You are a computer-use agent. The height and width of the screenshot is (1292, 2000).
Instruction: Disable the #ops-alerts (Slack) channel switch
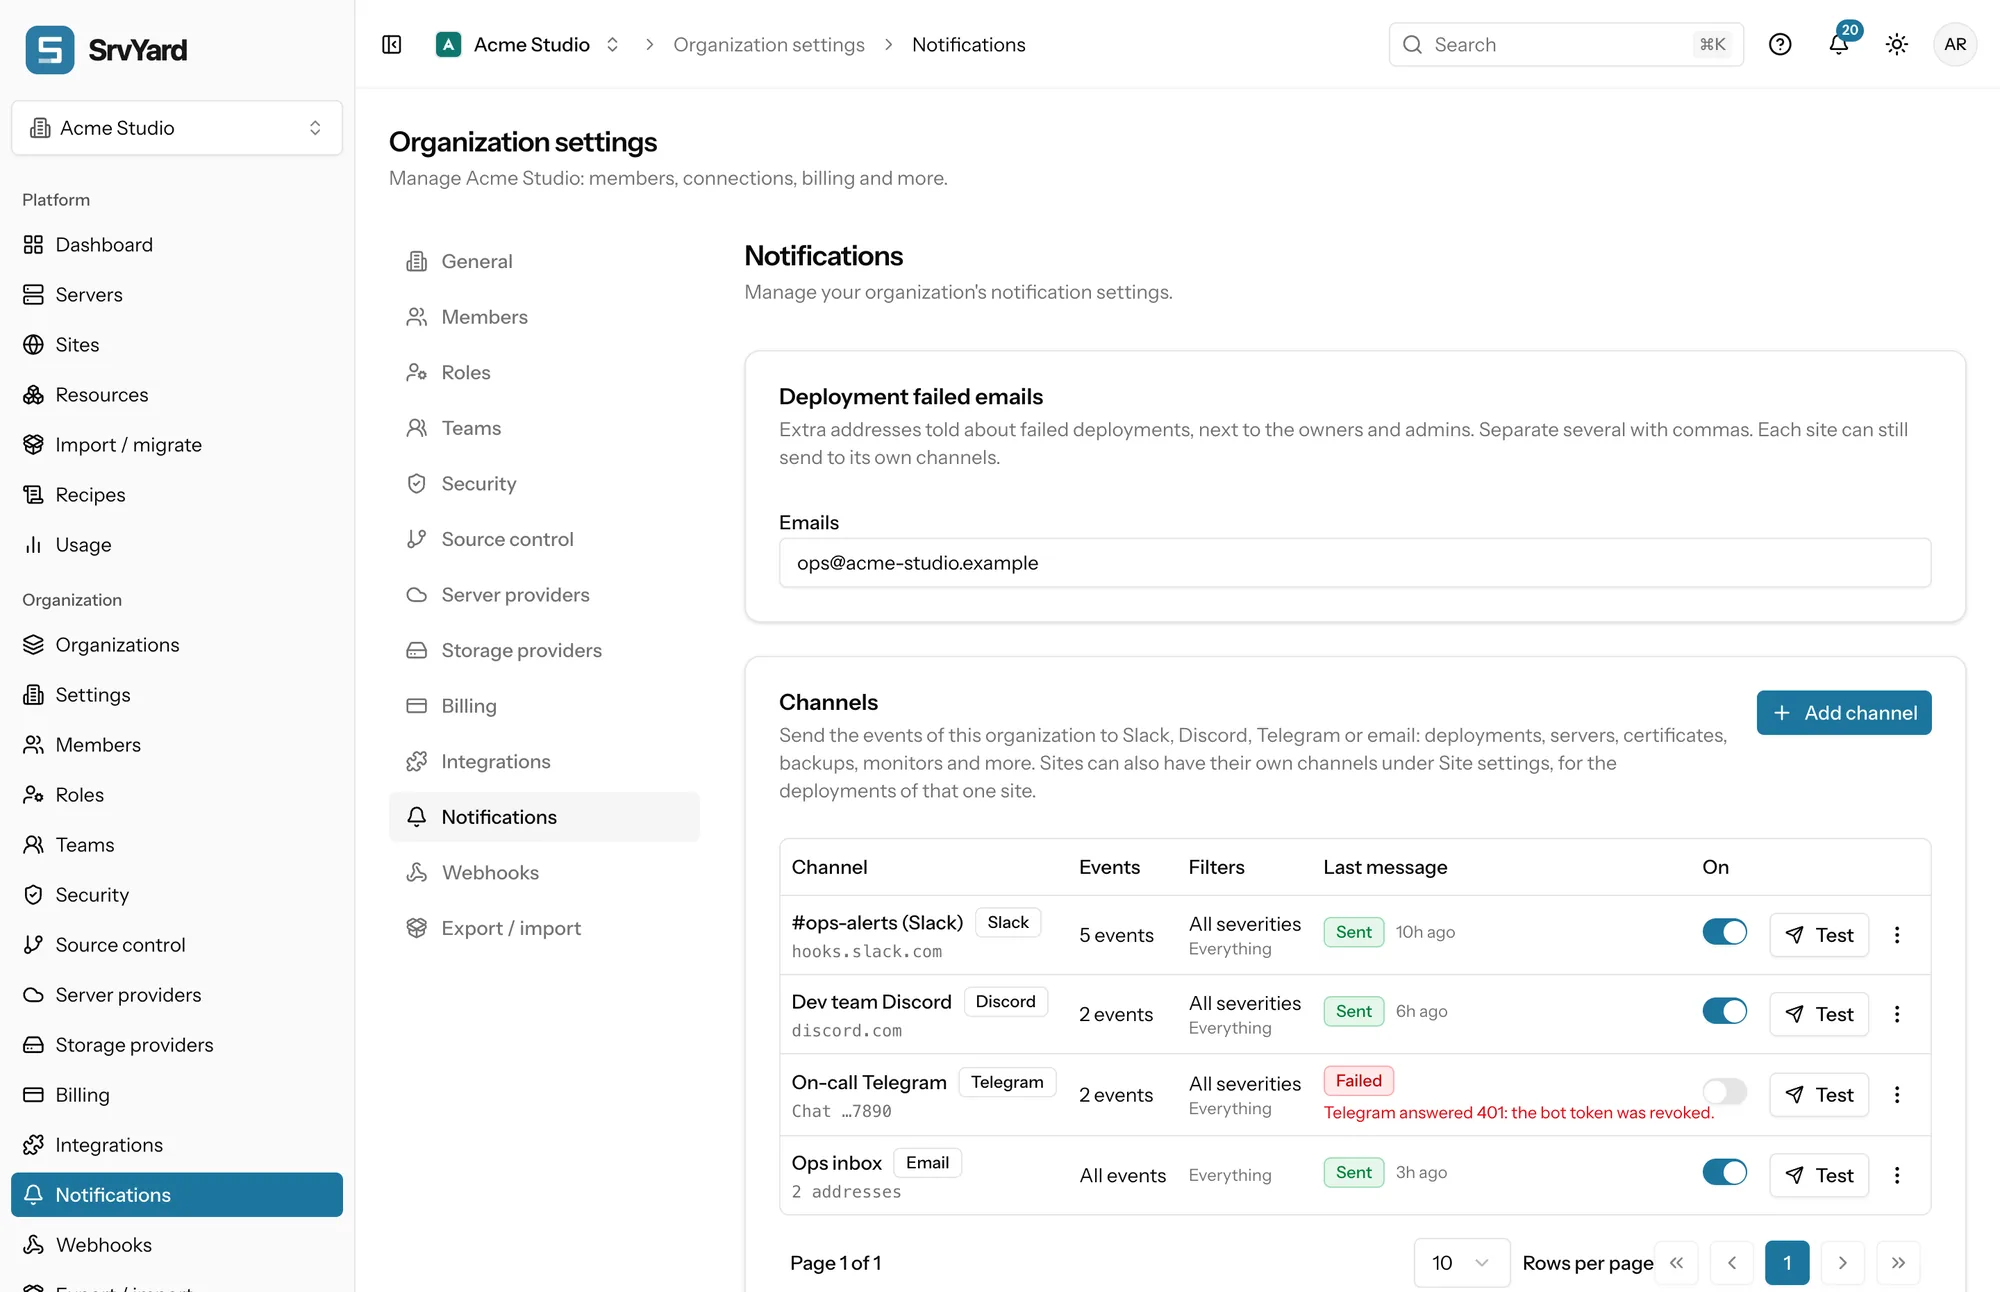point(1725,932)
